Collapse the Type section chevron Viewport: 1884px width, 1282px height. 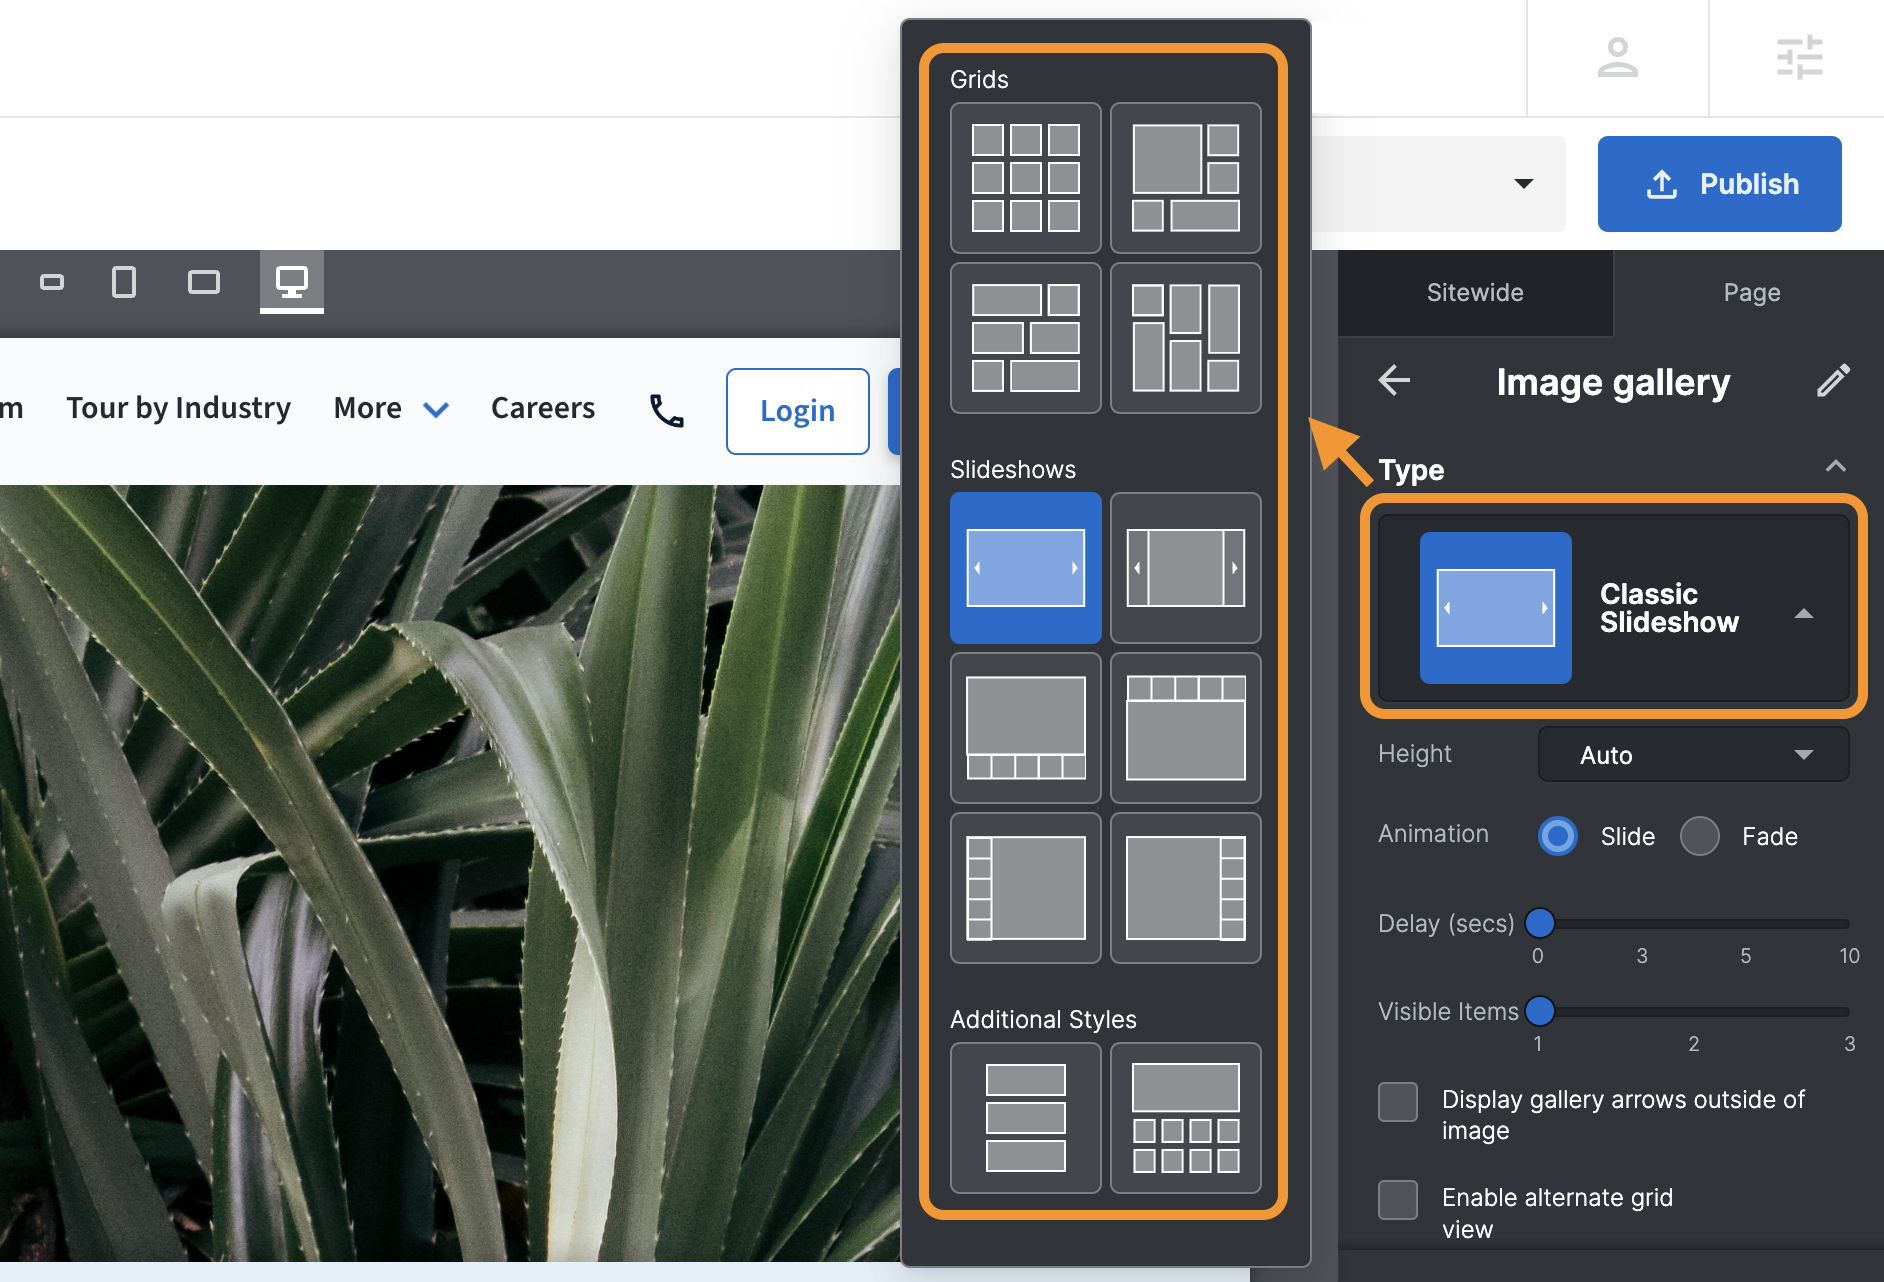(1835, 467)
